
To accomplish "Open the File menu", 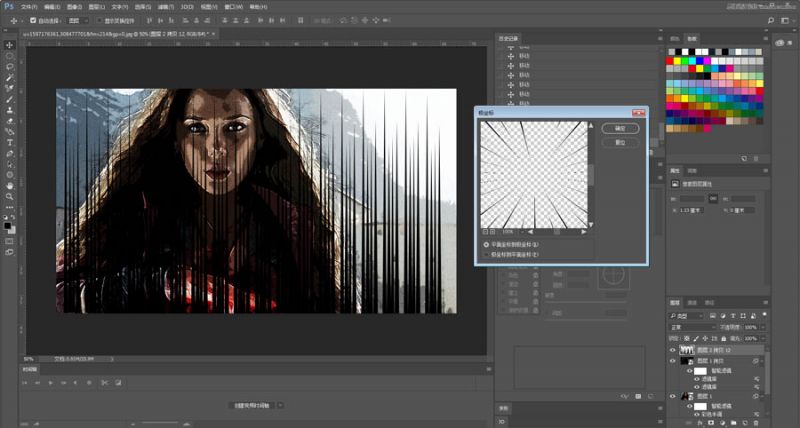I will [x=29, y=5].
